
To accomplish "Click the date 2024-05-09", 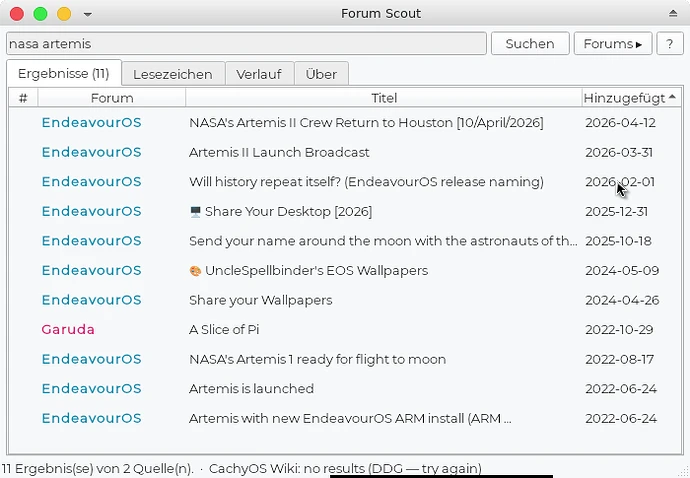I will tap(622, 270).
